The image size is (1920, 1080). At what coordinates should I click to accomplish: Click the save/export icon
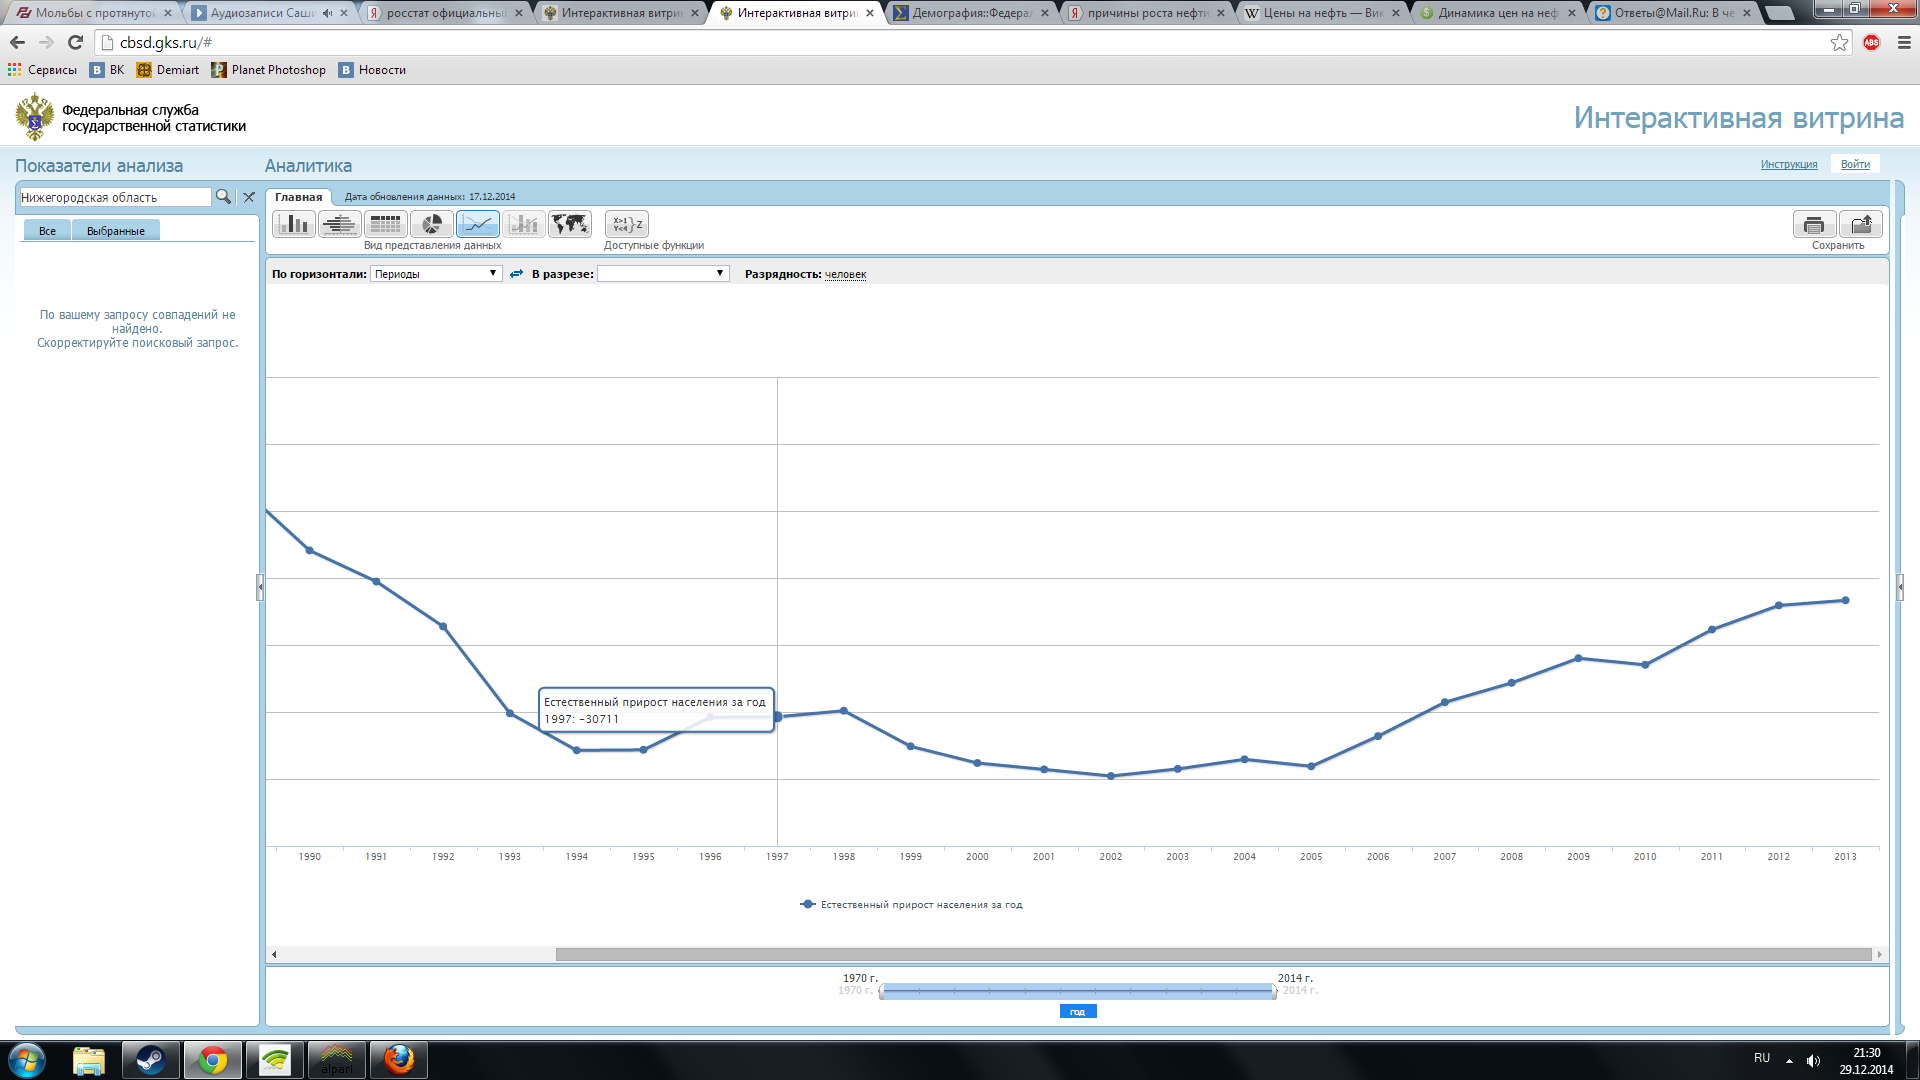point(1860,224)
